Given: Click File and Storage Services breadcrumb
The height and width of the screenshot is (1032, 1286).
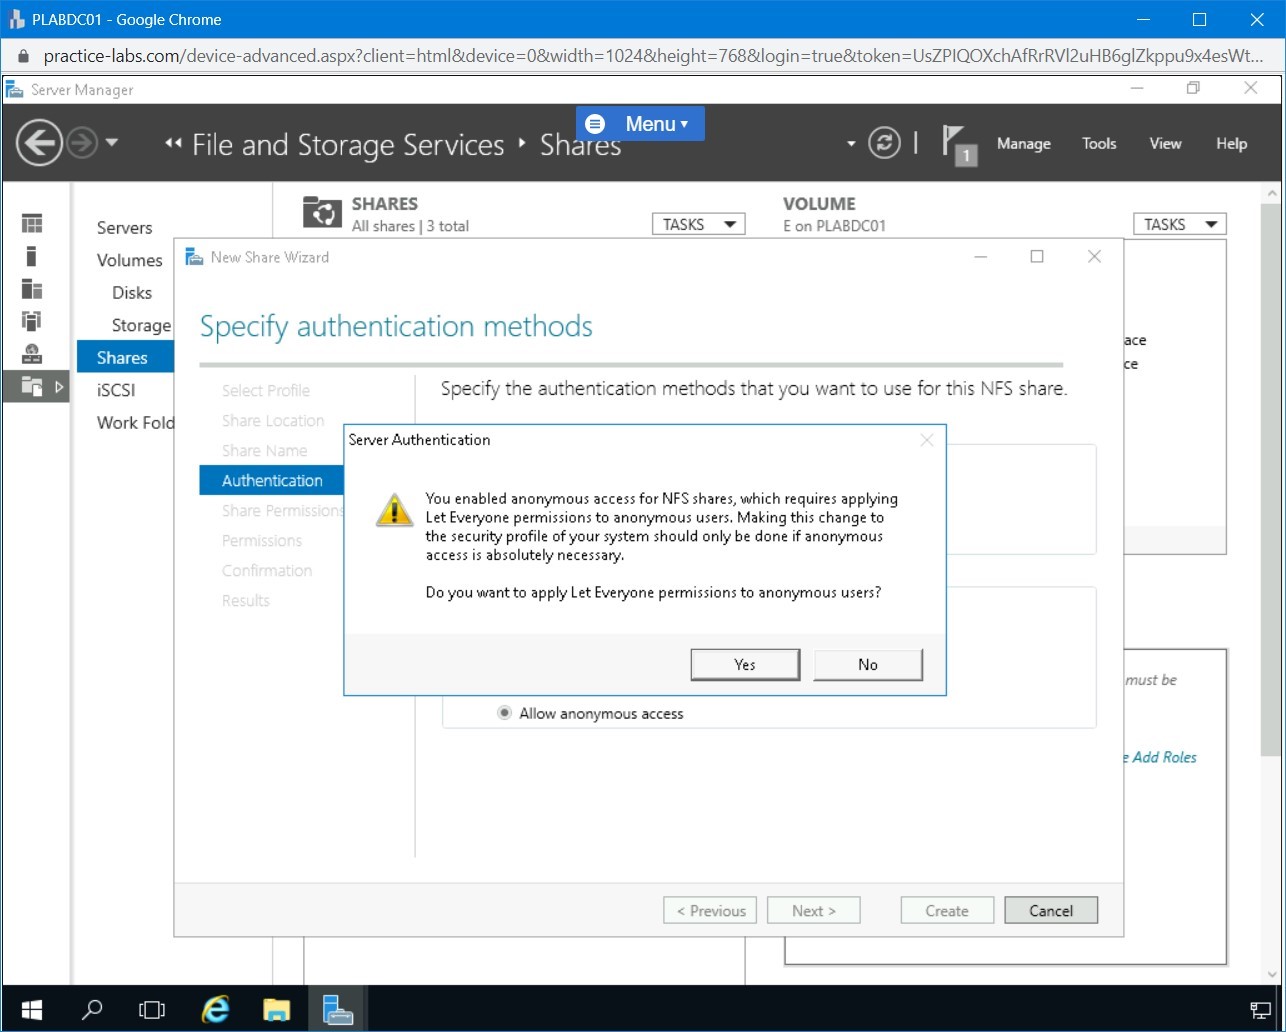Looking at the screenshot, I should coord(348,145).
